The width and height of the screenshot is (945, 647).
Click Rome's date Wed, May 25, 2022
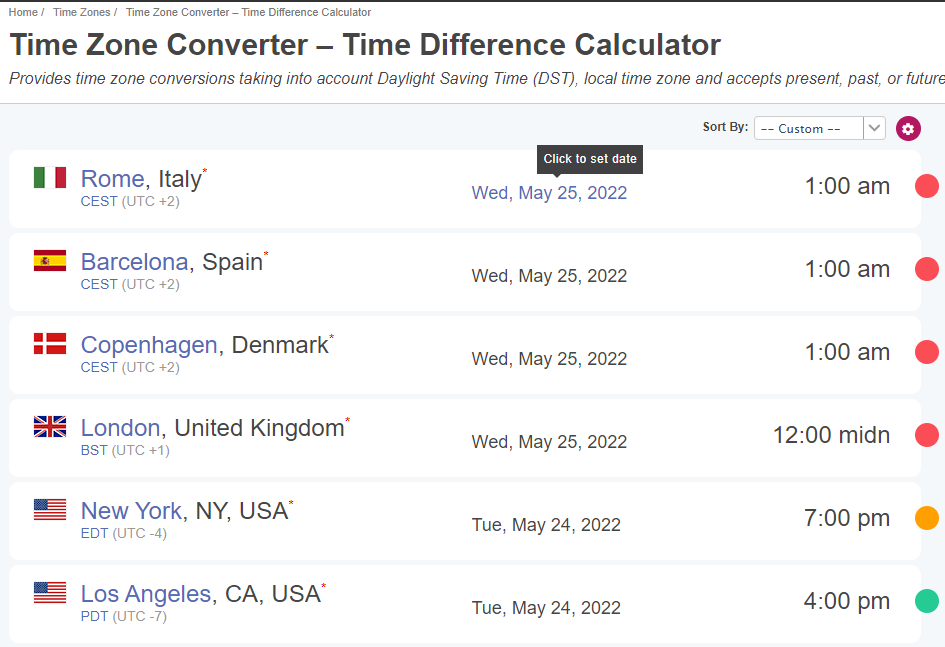click(x=549, y=193)
